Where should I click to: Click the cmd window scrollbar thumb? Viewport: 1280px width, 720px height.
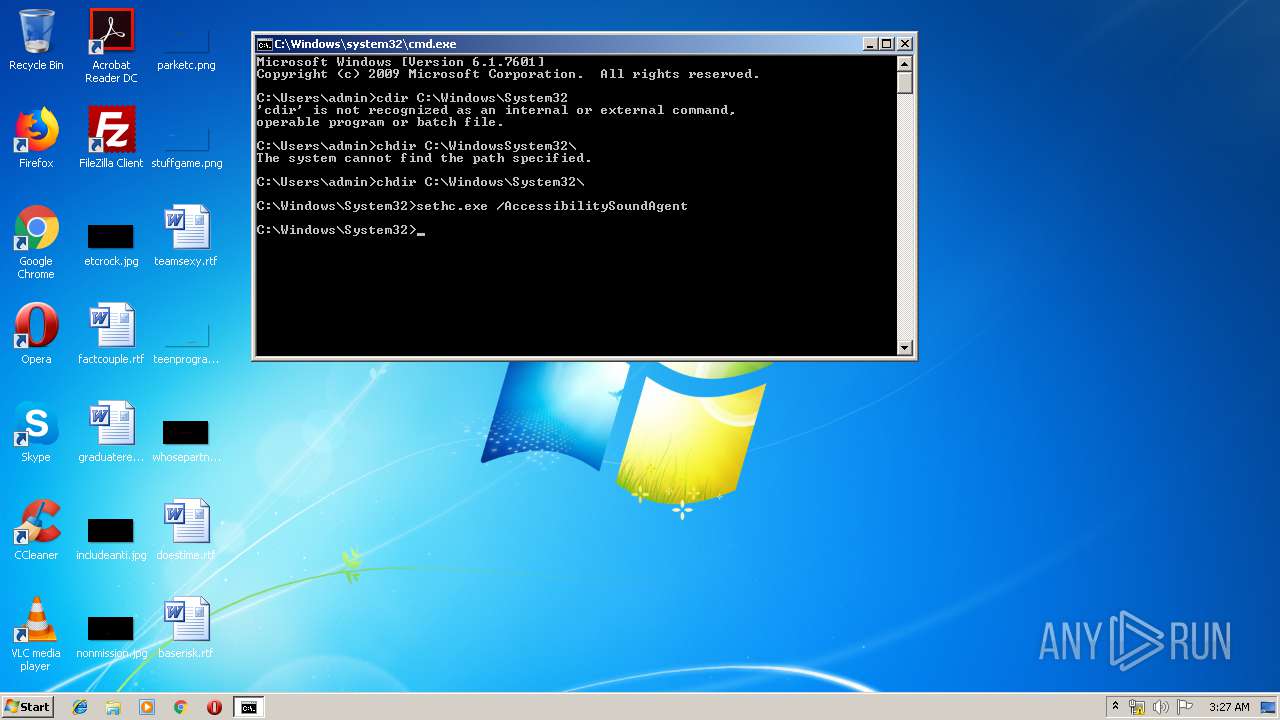(x=905, y=82)
